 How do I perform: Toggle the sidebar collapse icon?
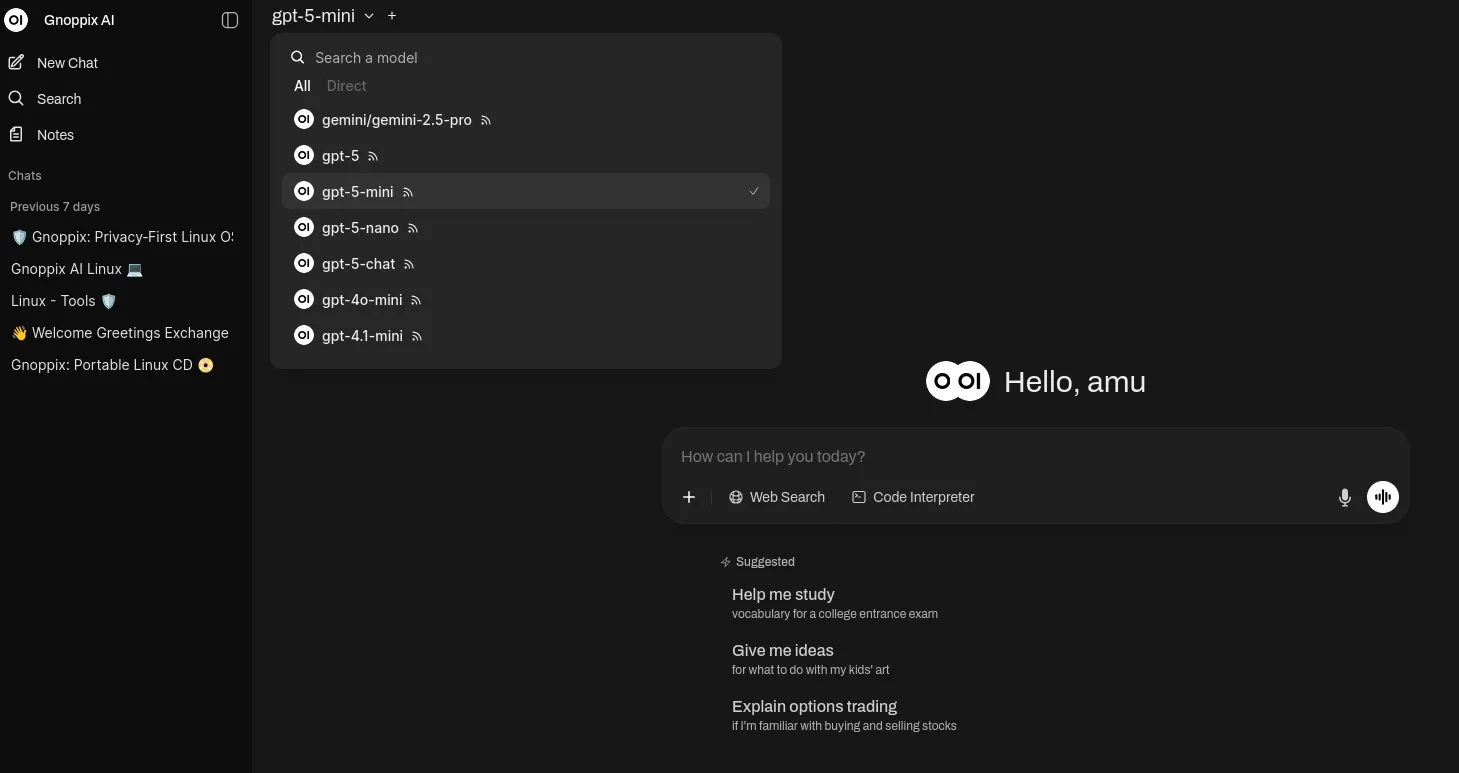click(230, 20)
